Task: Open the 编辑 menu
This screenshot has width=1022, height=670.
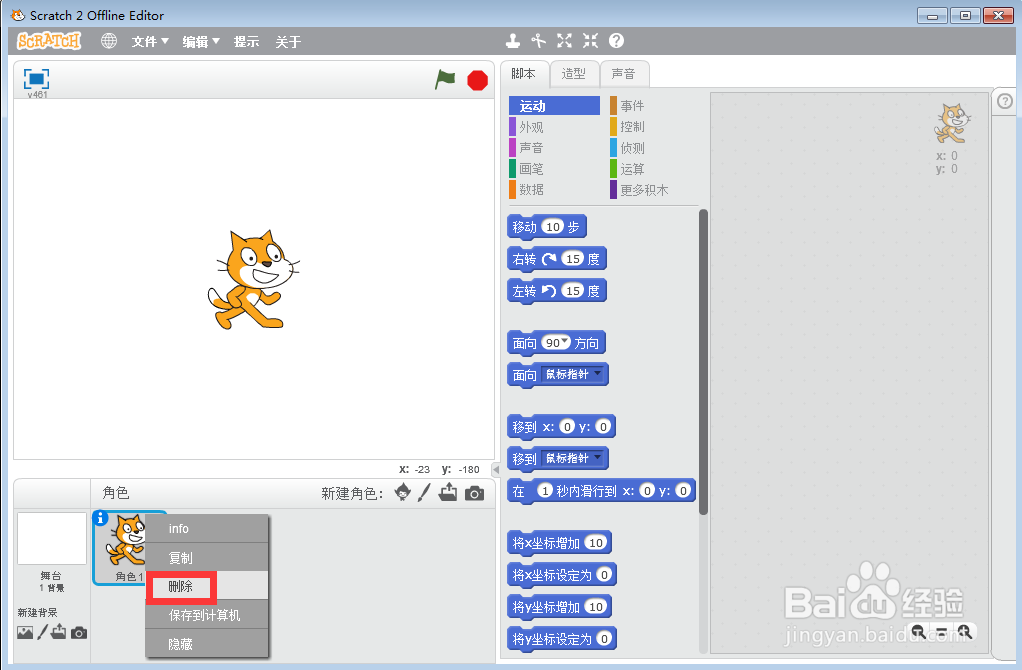Action: click(201, 42)
